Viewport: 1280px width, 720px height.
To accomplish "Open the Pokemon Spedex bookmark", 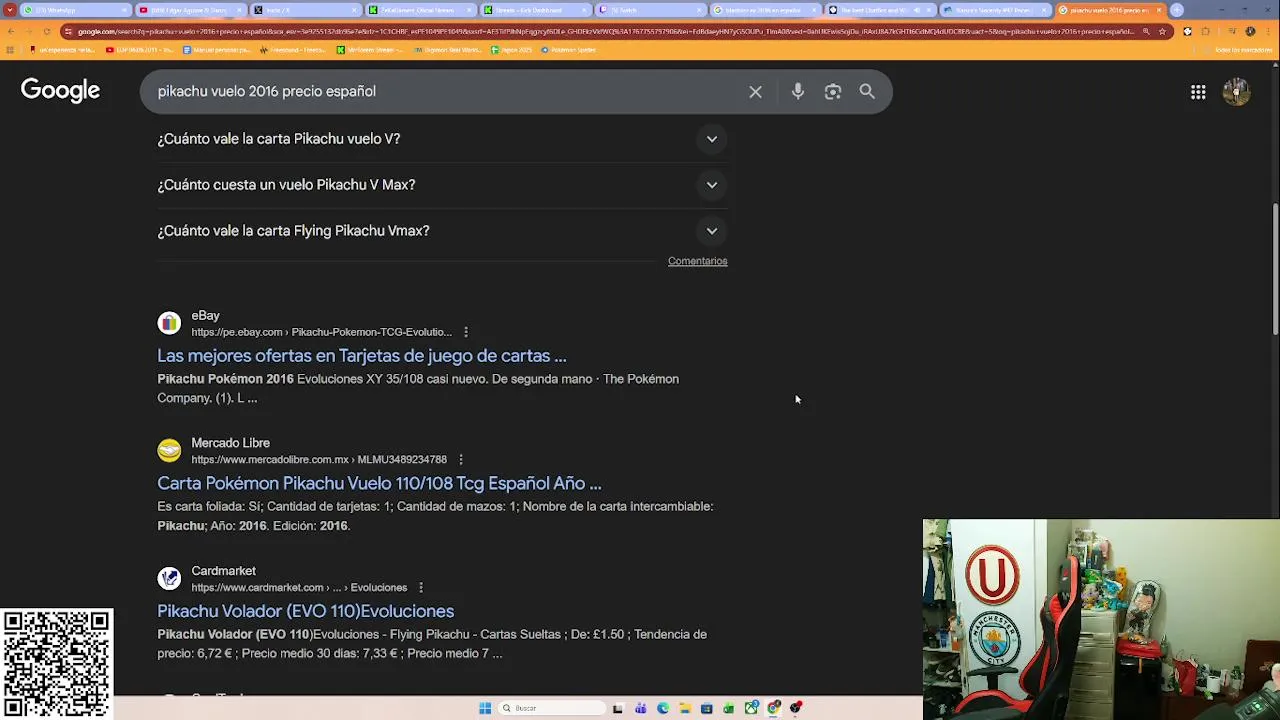I will pyautogui.click(x=568, y=50).
